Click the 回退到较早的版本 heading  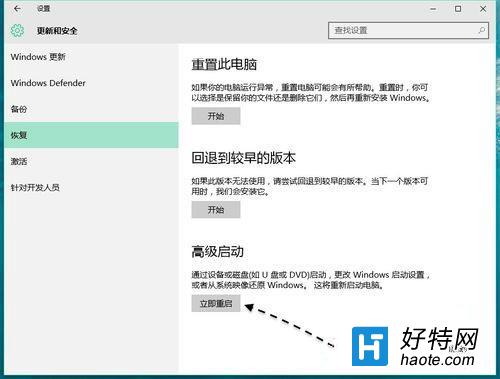[x=243, y=158]
